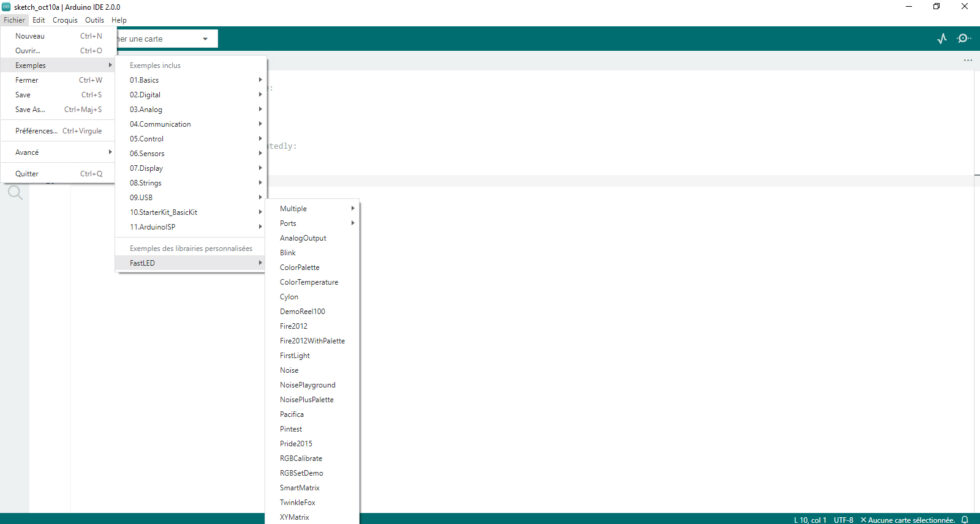Viewport: 980px width, 524px height.
Task: Open the Croquis menu
Action: [64, 20]
